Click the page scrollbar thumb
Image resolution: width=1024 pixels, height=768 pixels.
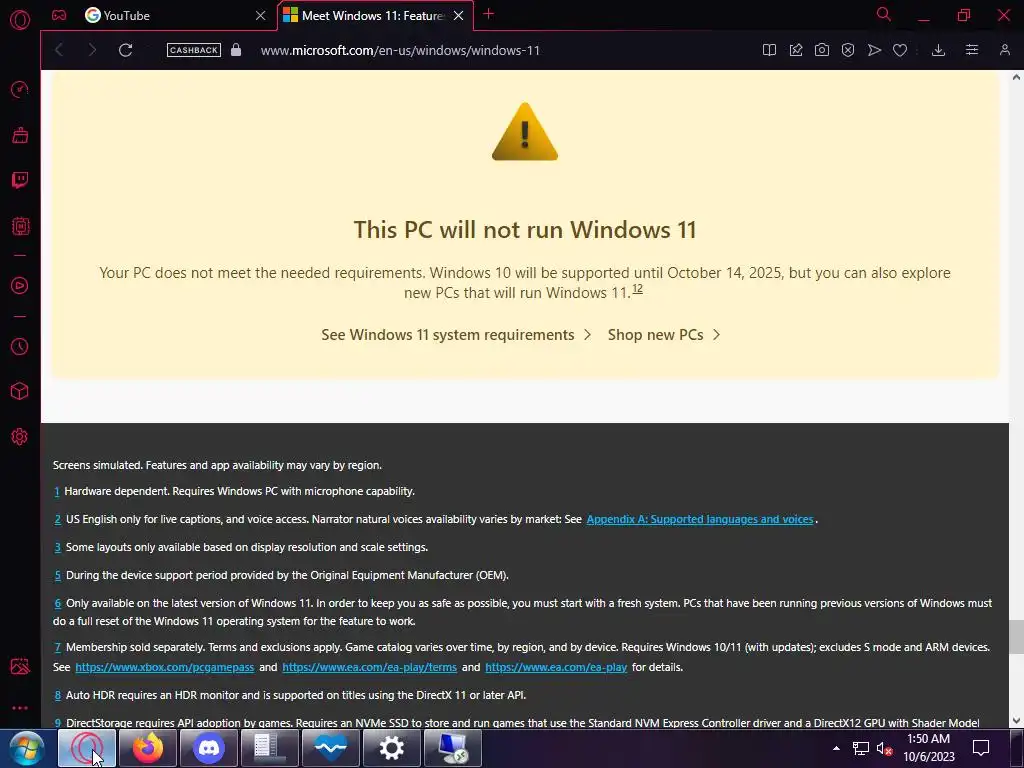pos(1016,637)
